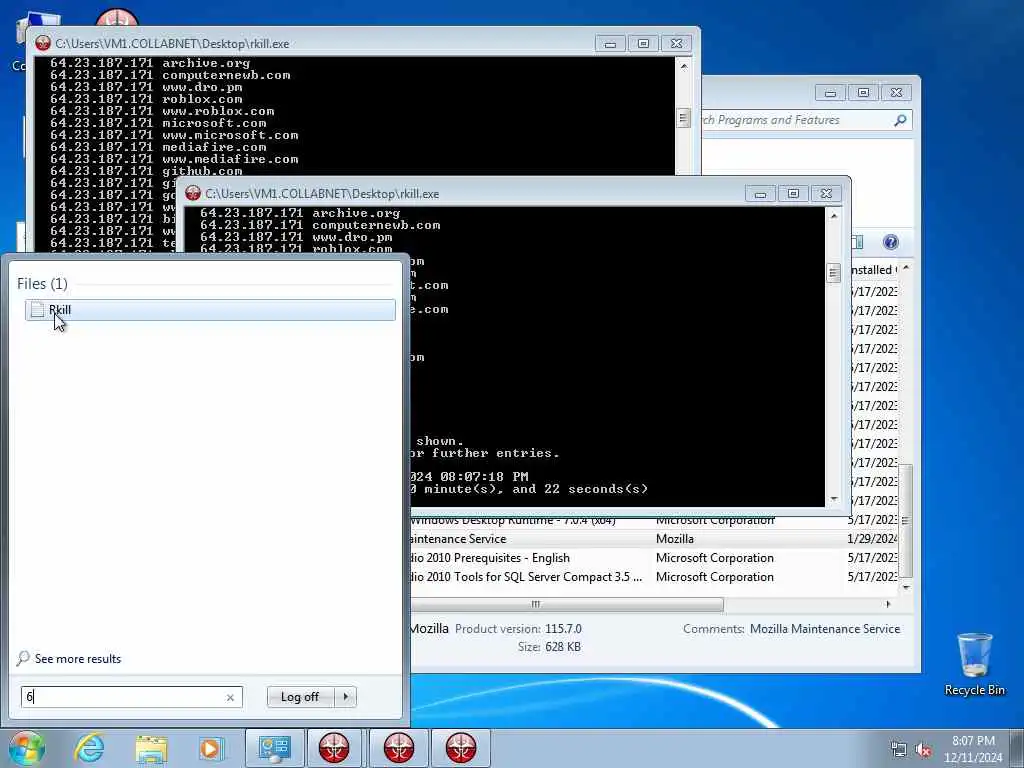The width and height of the screenshot is (1024, 768).
Task: Close the front rkill console window
Action: [x=826, y=194]
